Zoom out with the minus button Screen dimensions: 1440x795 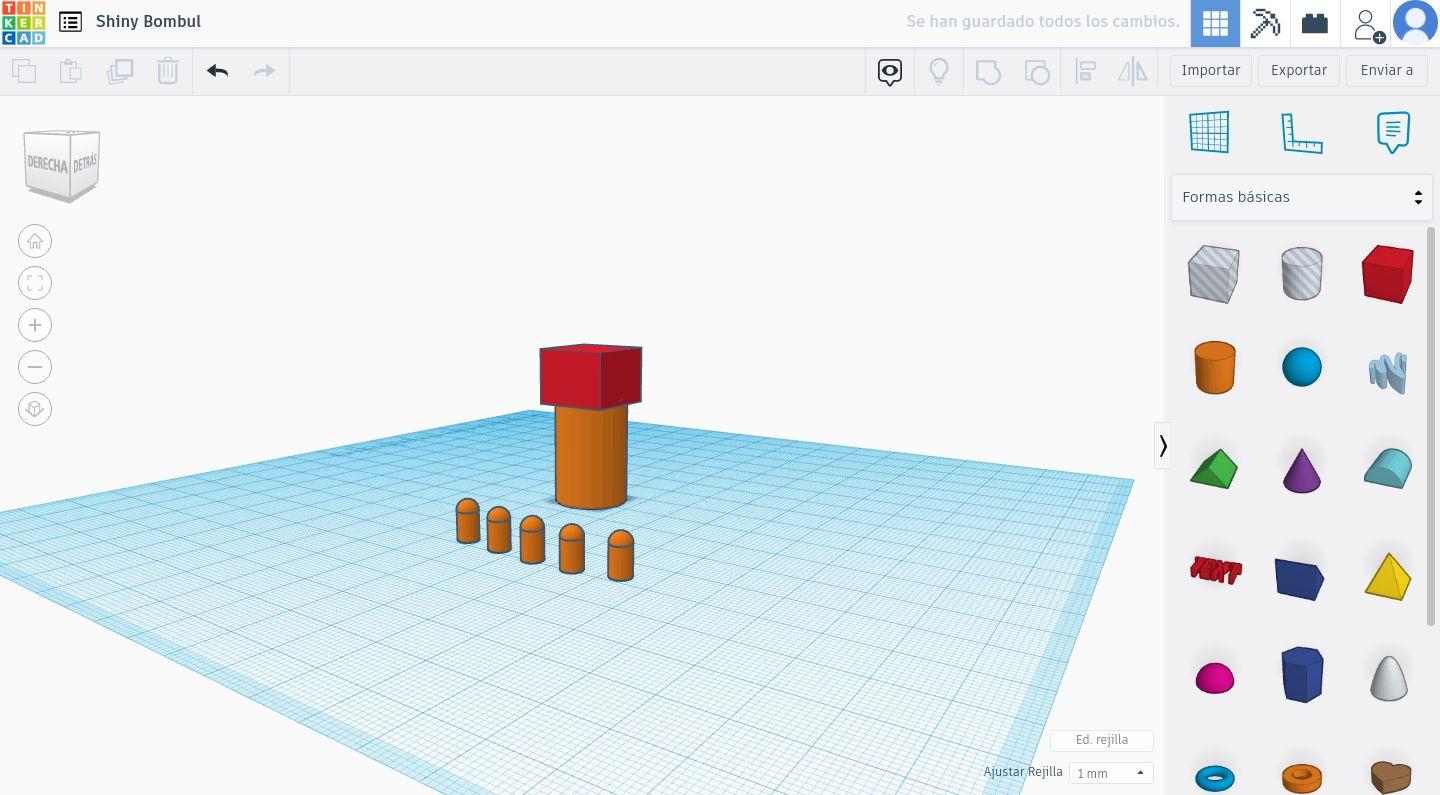[x=35, y=367]
